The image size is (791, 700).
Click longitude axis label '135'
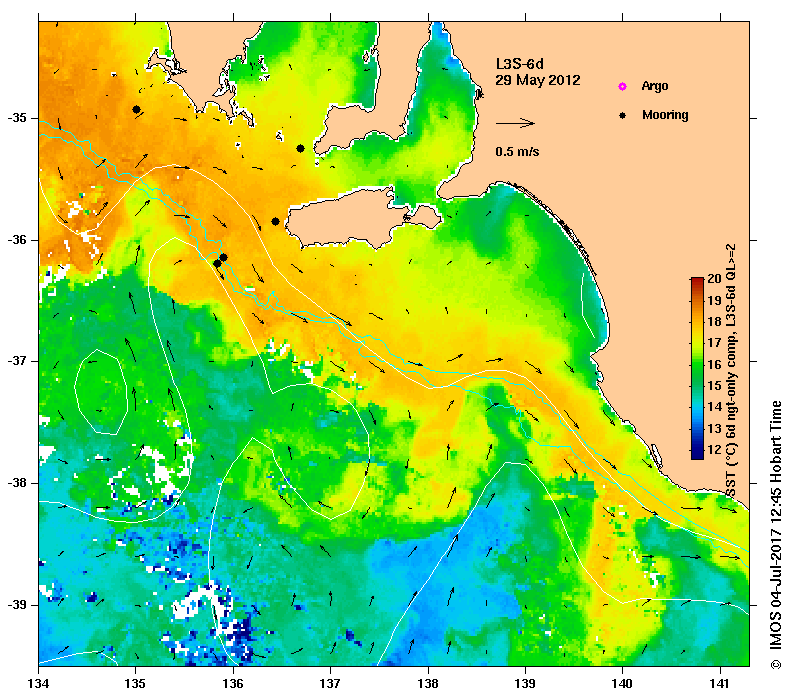(136, 684)
